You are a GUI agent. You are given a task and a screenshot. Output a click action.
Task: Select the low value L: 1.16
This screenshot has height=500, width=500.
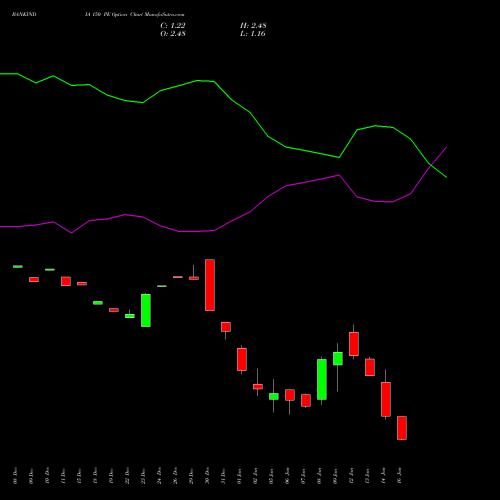[x=253, y=34]
